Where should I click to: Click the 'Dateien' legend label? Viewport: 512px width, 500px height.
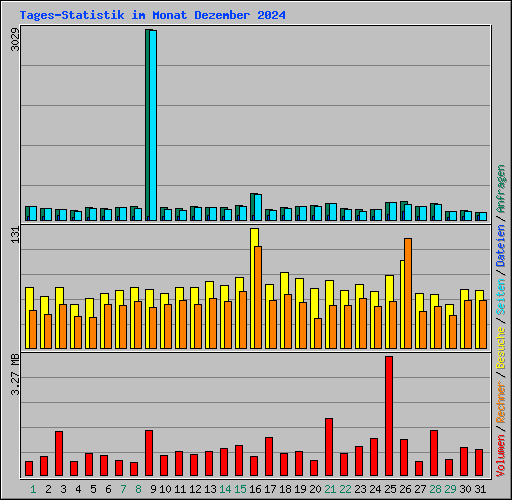pyautogui.click(x=501, y=246)
